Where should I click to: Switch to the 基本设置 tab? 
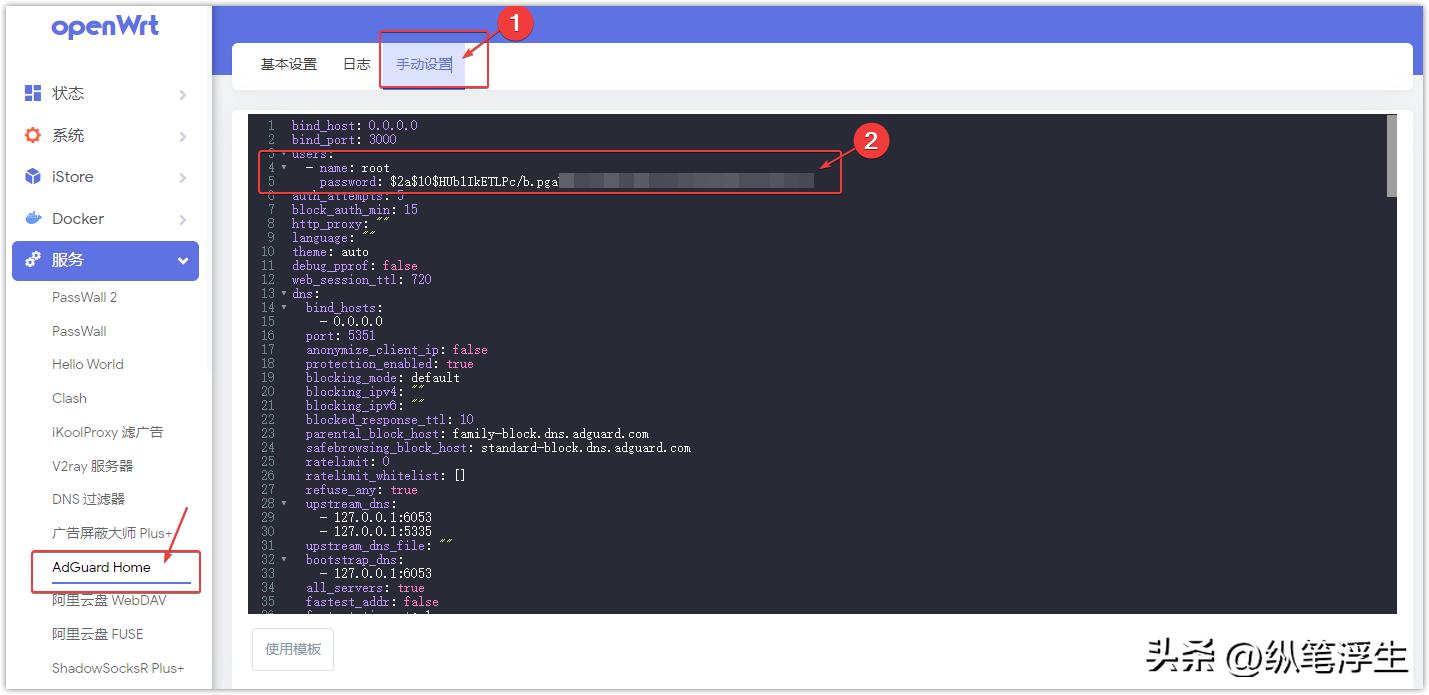point(290,62)
